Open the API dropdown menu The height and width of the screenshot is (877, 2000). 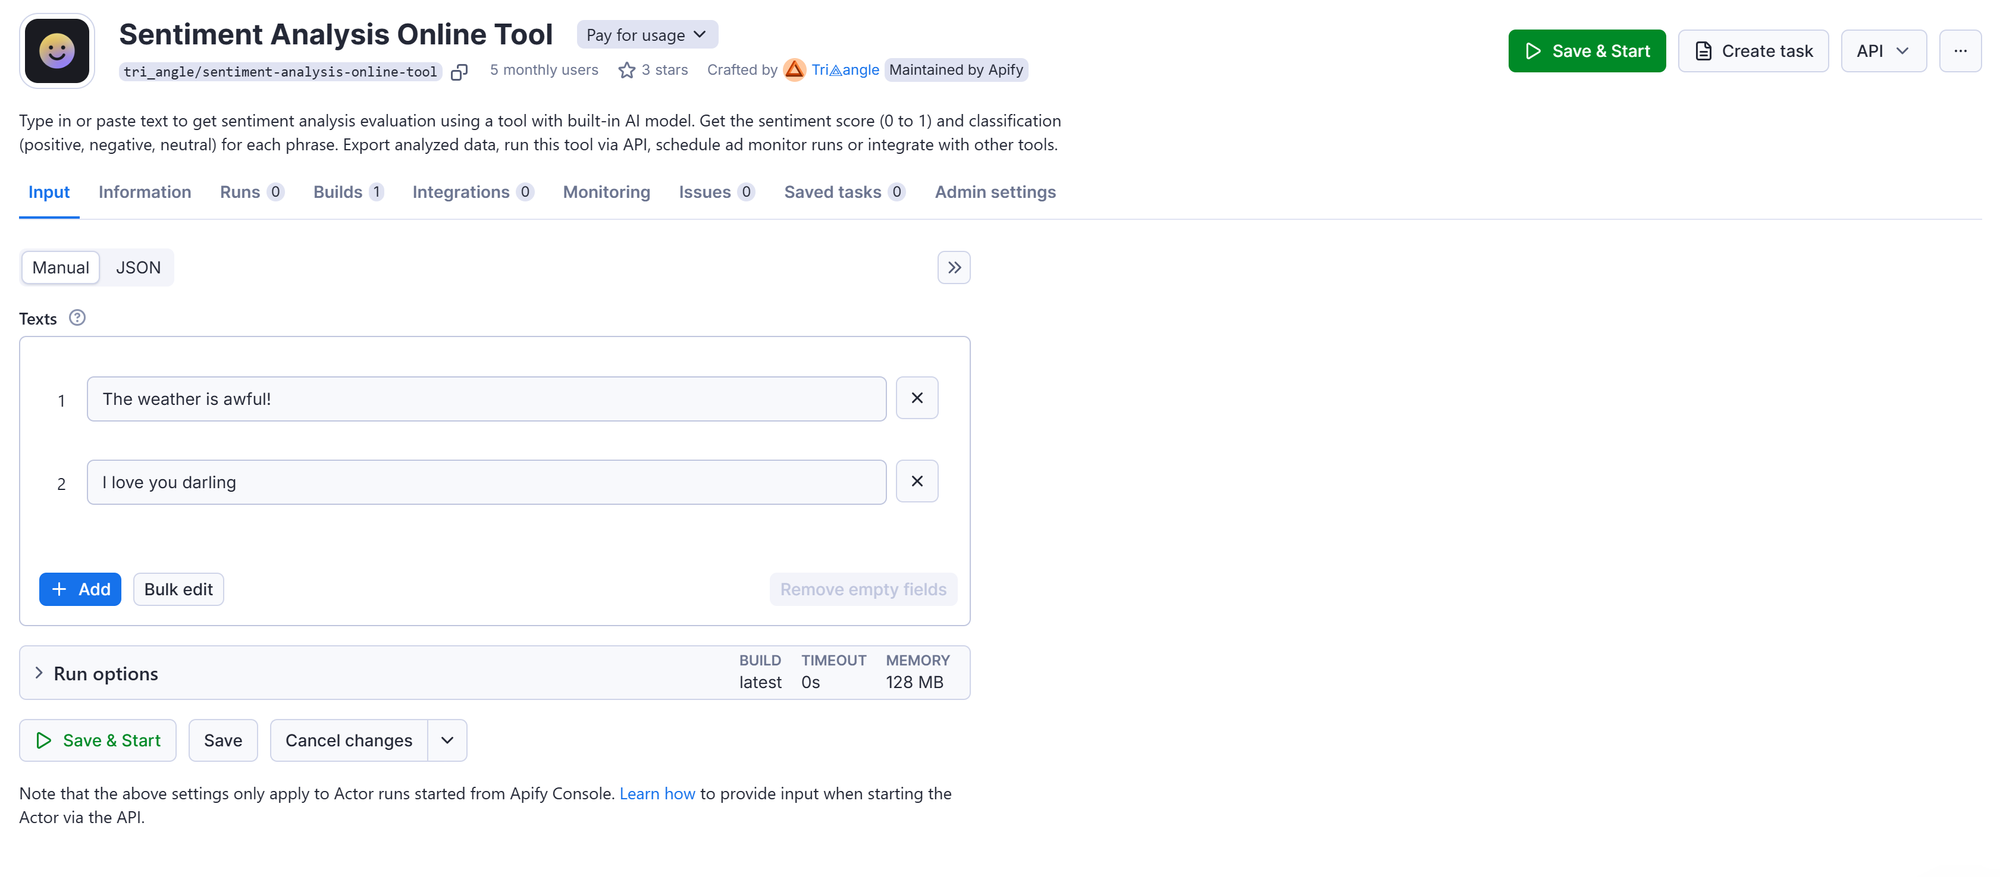pyautogui.click(x=1883, y=51)
